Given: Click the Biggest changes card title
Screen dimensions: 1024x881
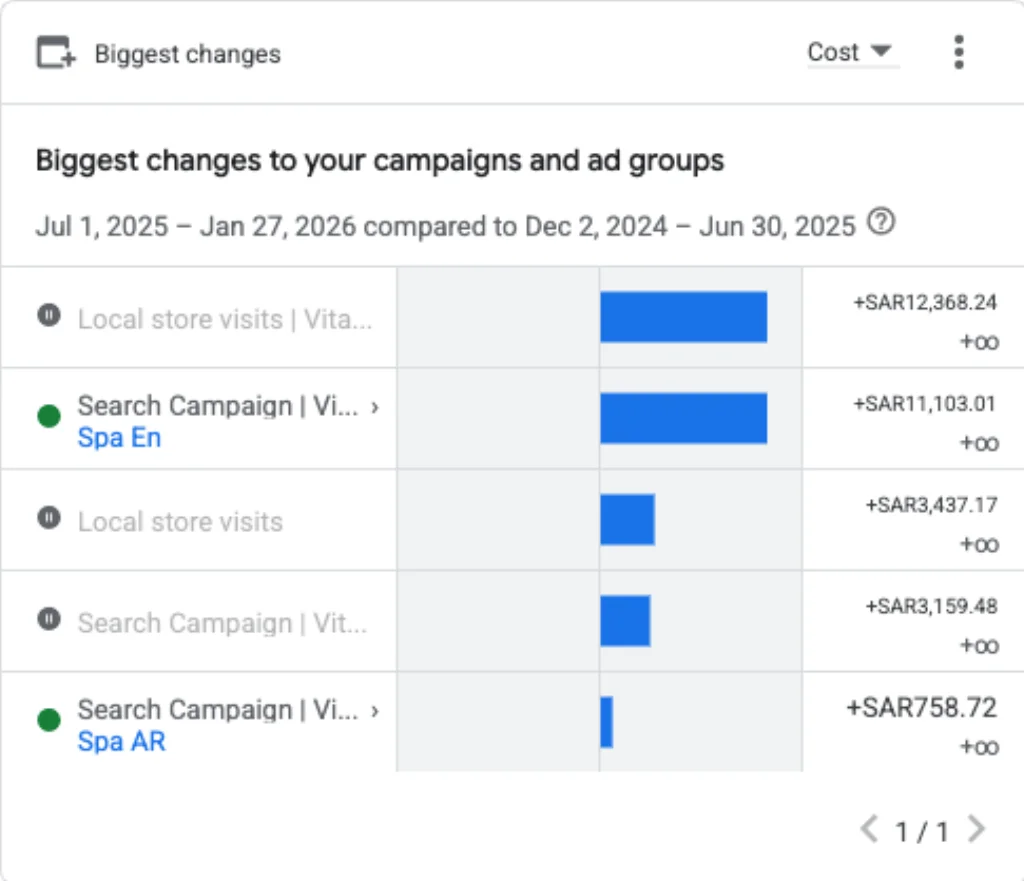Looking at the screenshot, I should coord(188,54).
